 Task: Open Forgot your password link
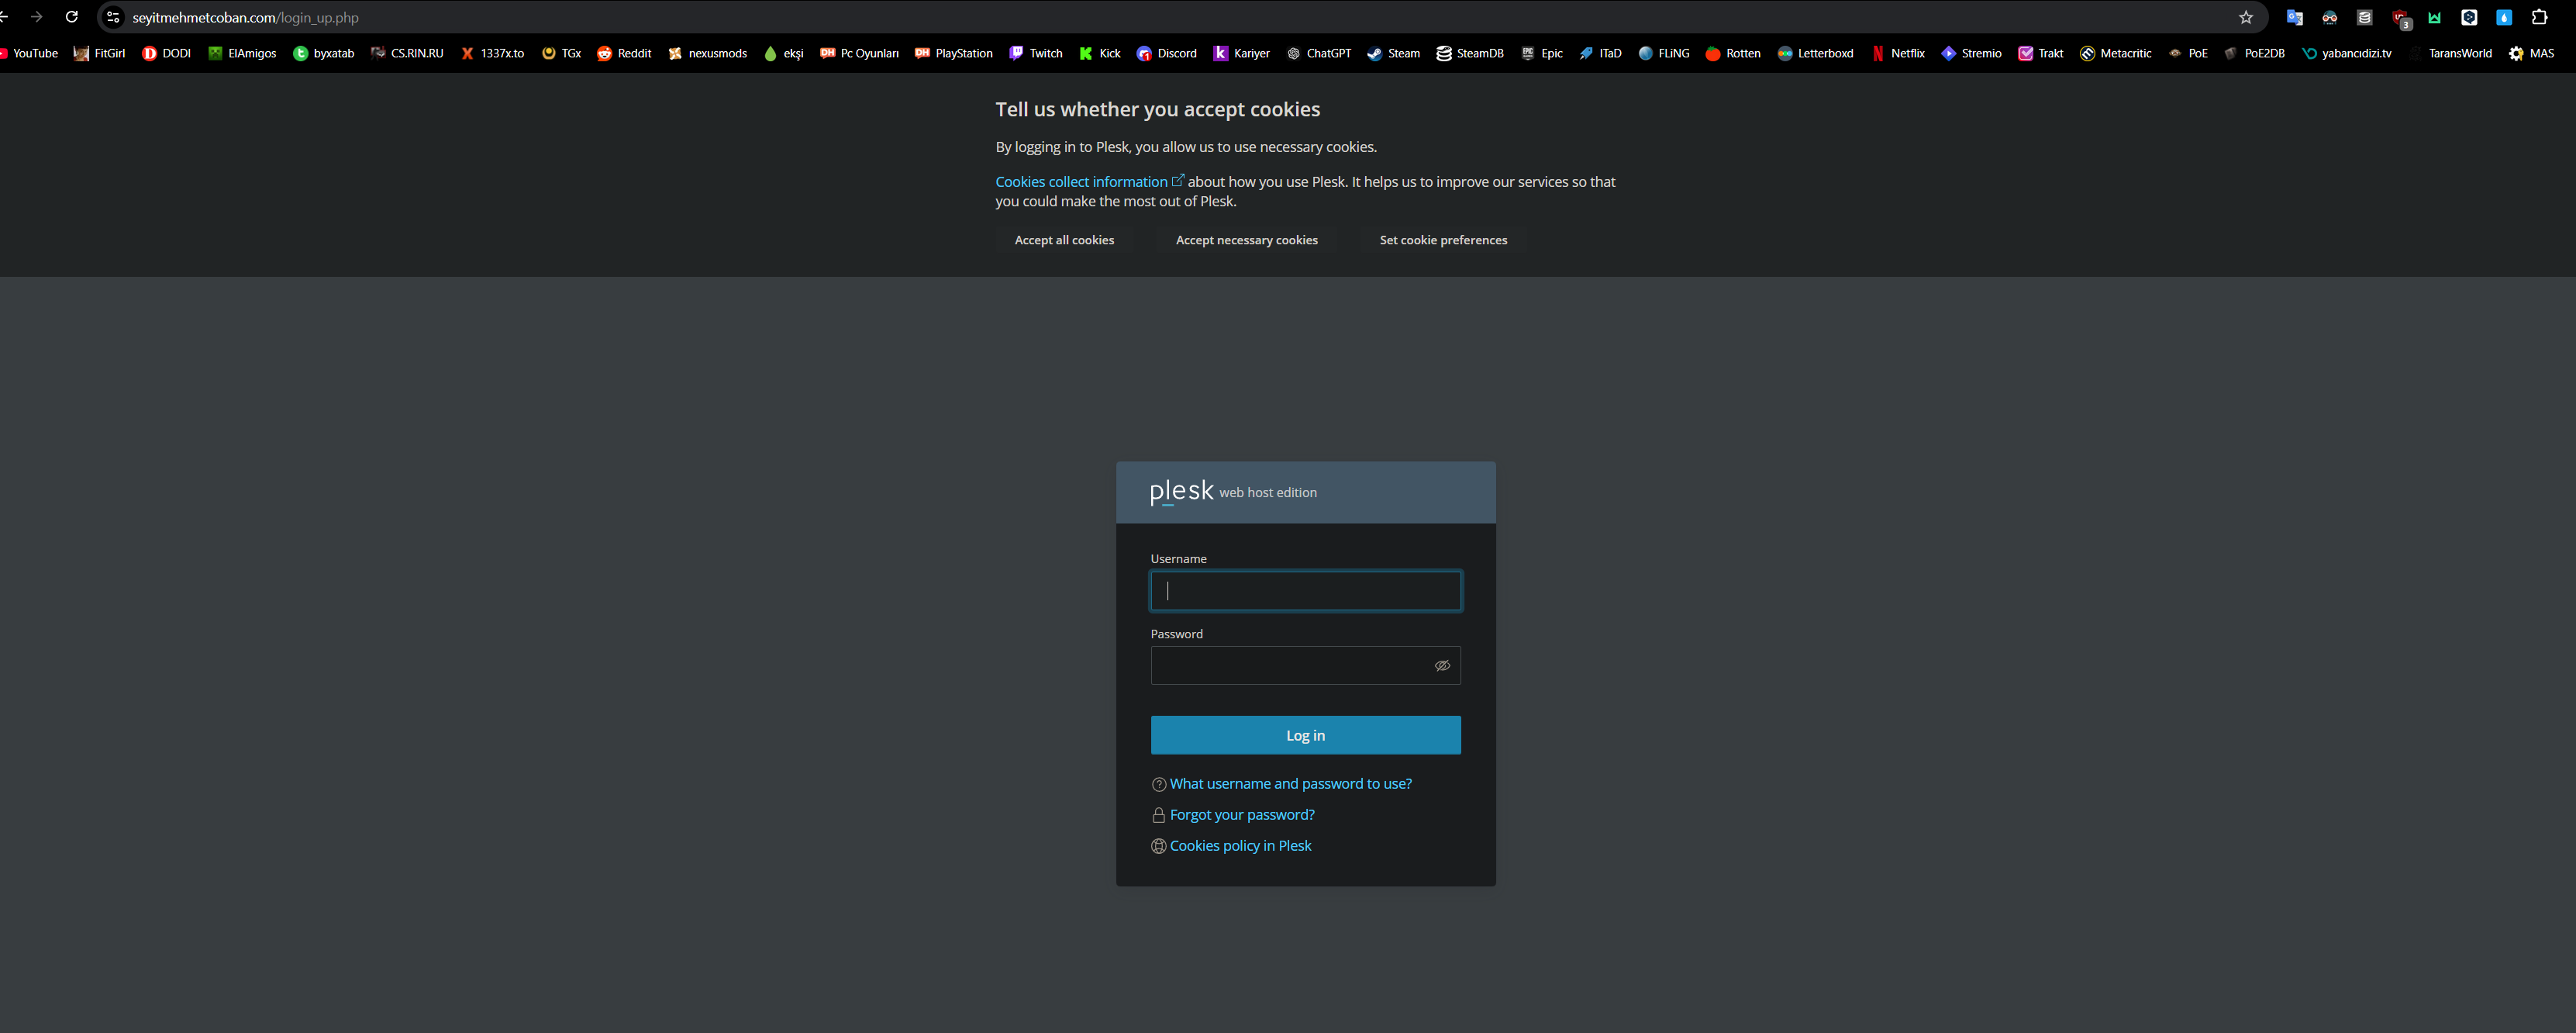(1241, 815)
